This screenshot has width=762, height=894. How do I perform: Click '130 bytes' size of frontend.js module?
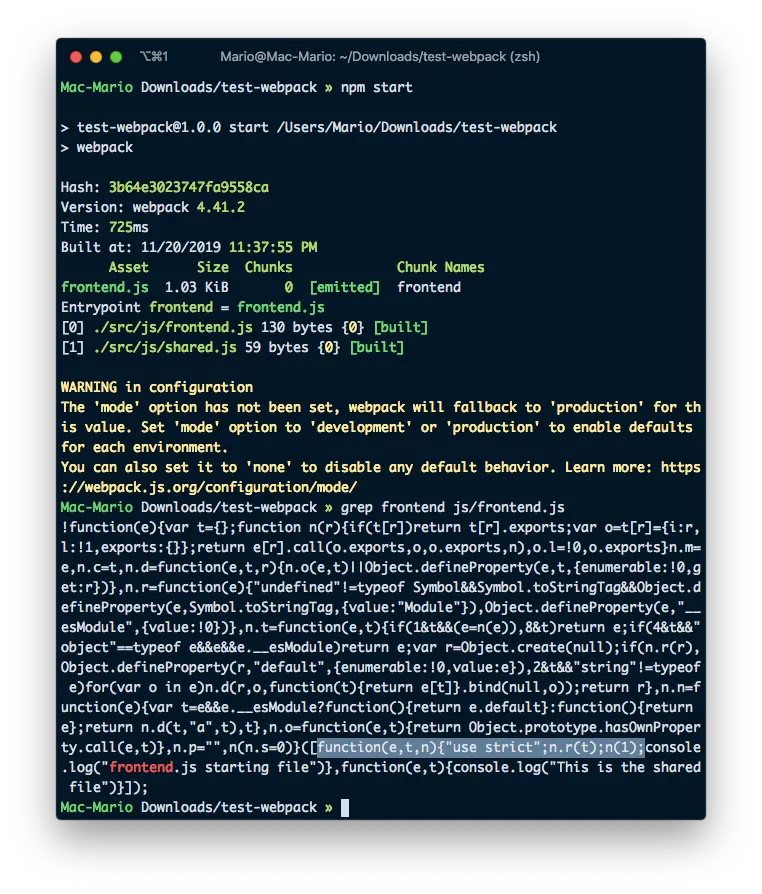(297, 327)
